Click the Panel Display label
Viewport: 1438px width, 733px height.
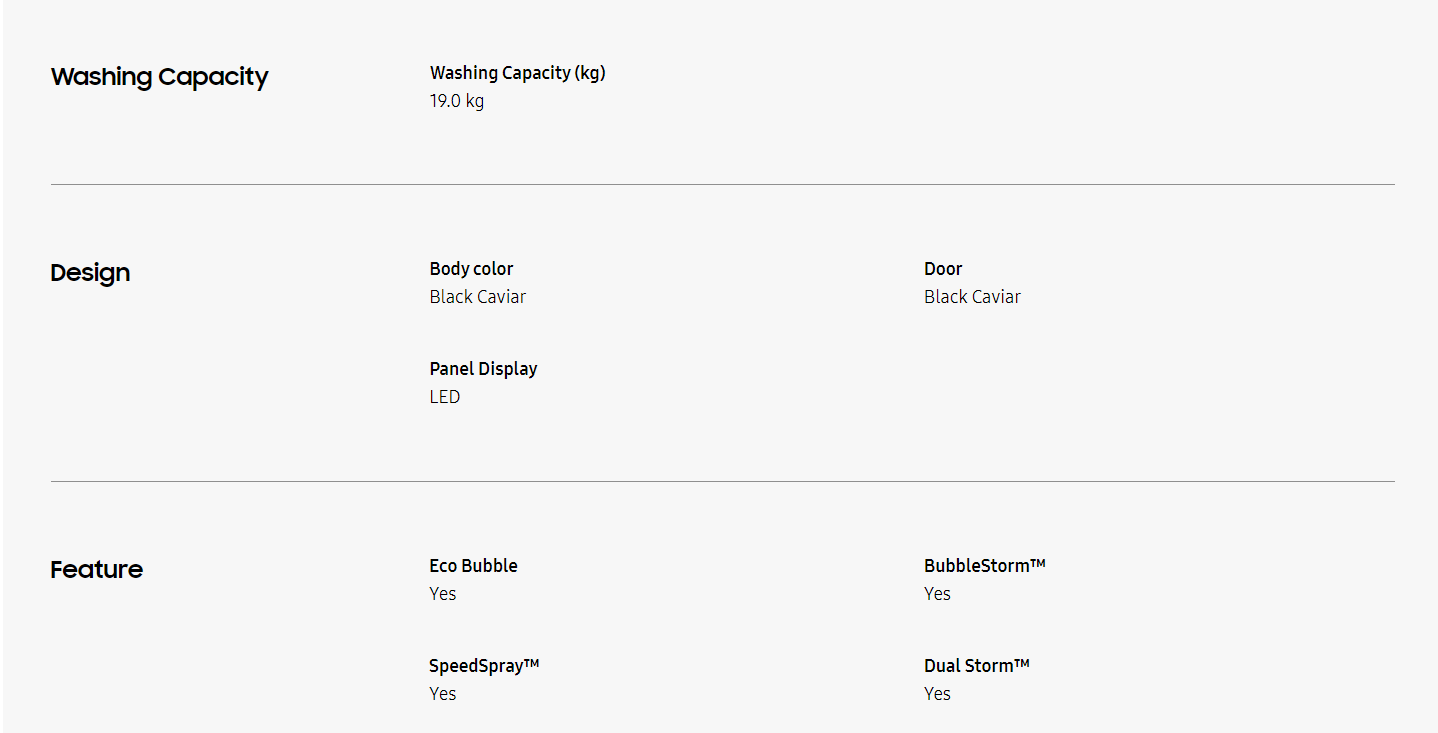pos(483,369)
